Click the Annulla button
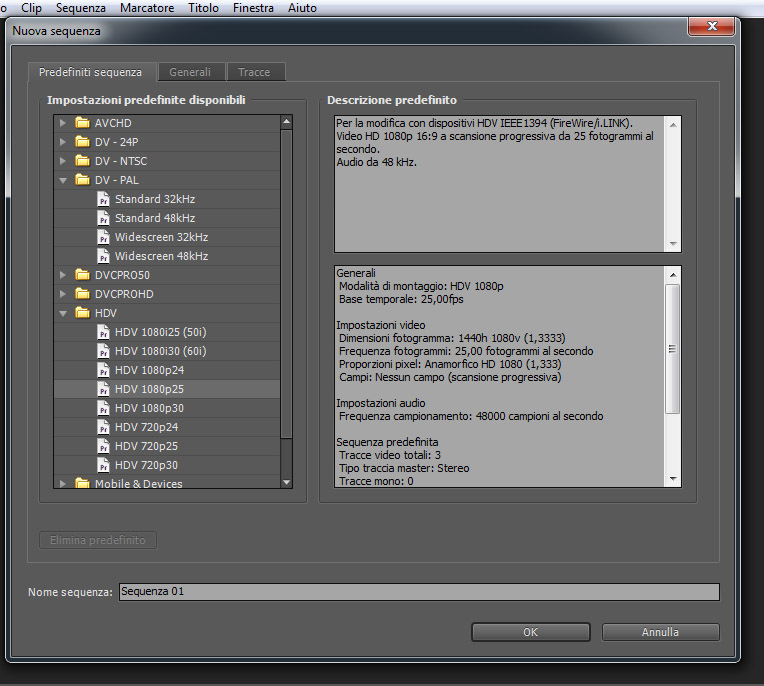The image size is (764, 686). click(660, 632)
